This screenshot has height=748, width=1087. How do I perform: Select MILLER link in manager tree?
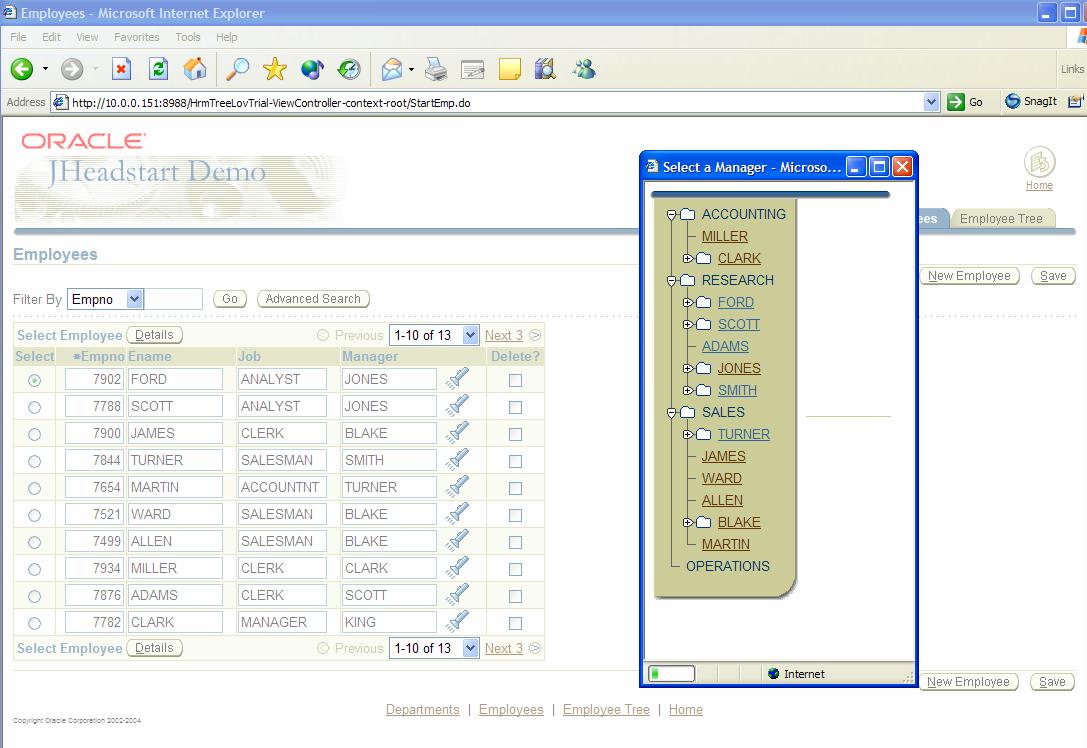(x=724, y=236)
